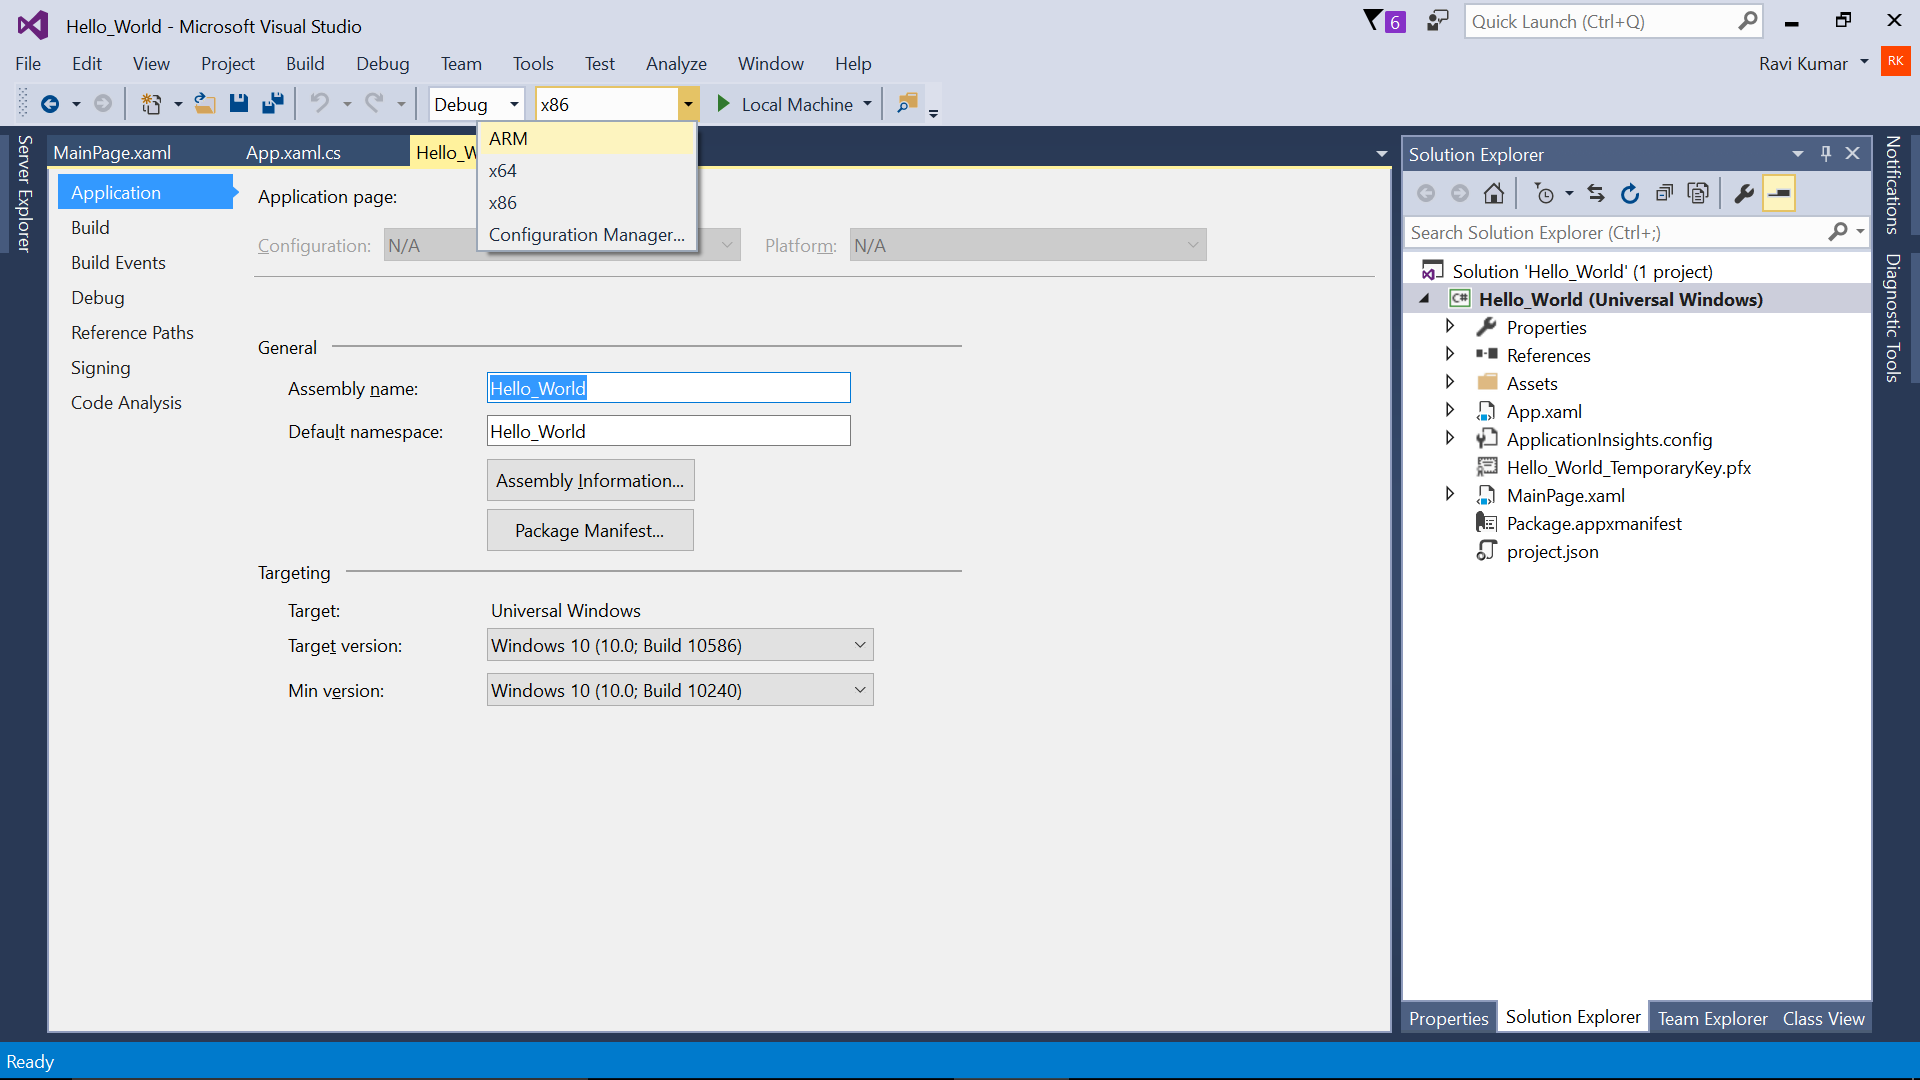Open the Diagnostic Tools side tab

1892,318
